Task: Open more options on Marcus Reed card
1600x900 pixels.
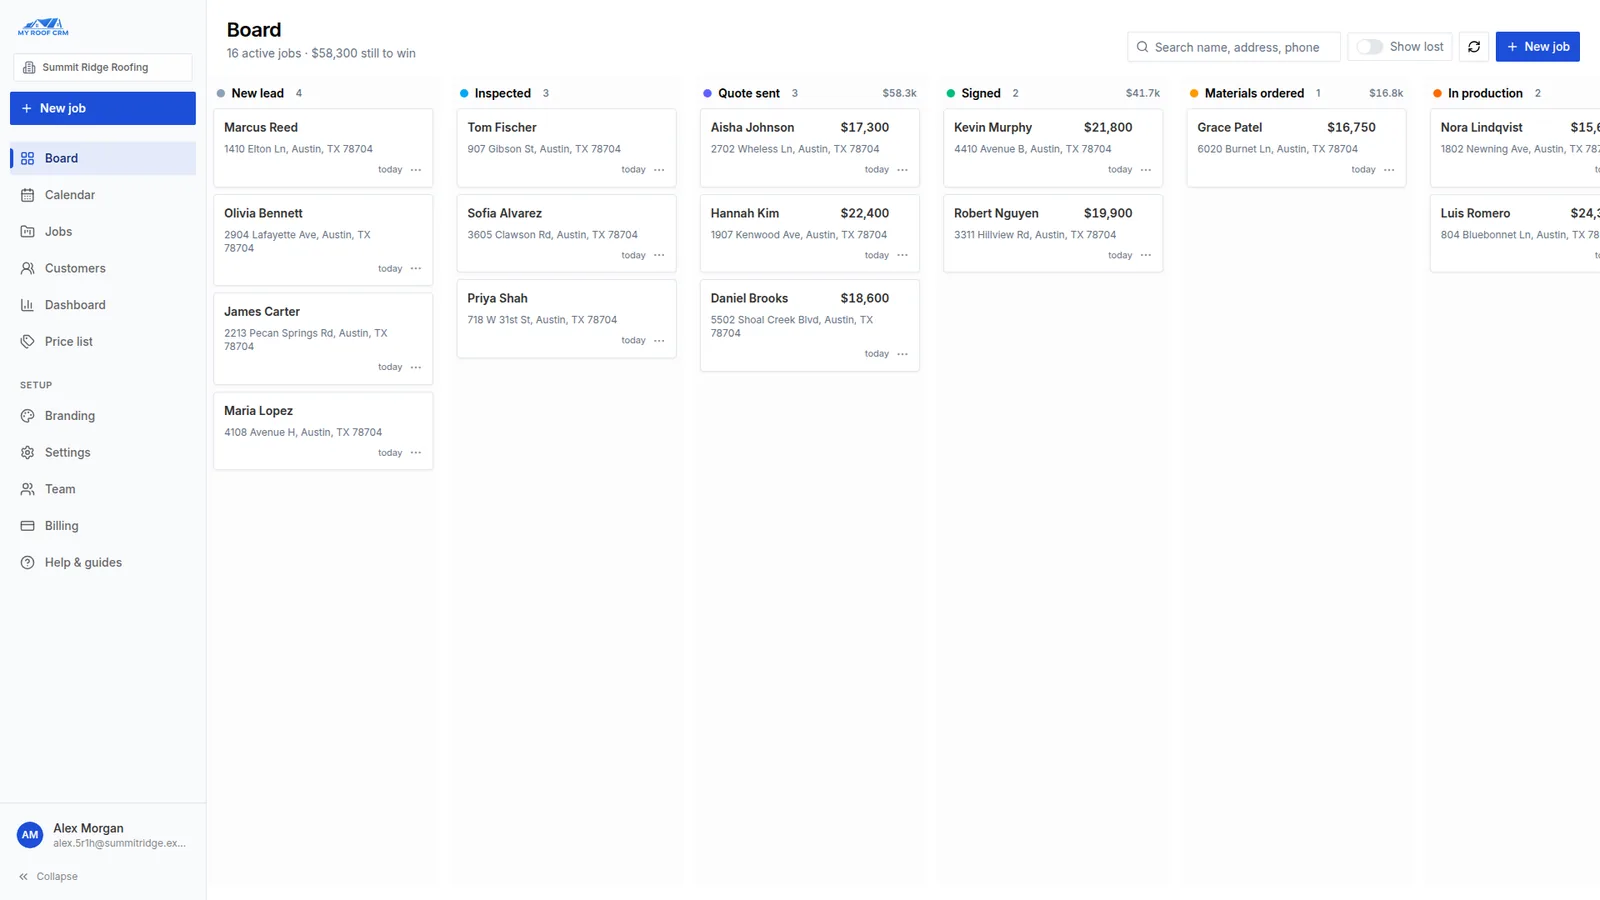Action: pyautogui.click(x=416, y=170)
